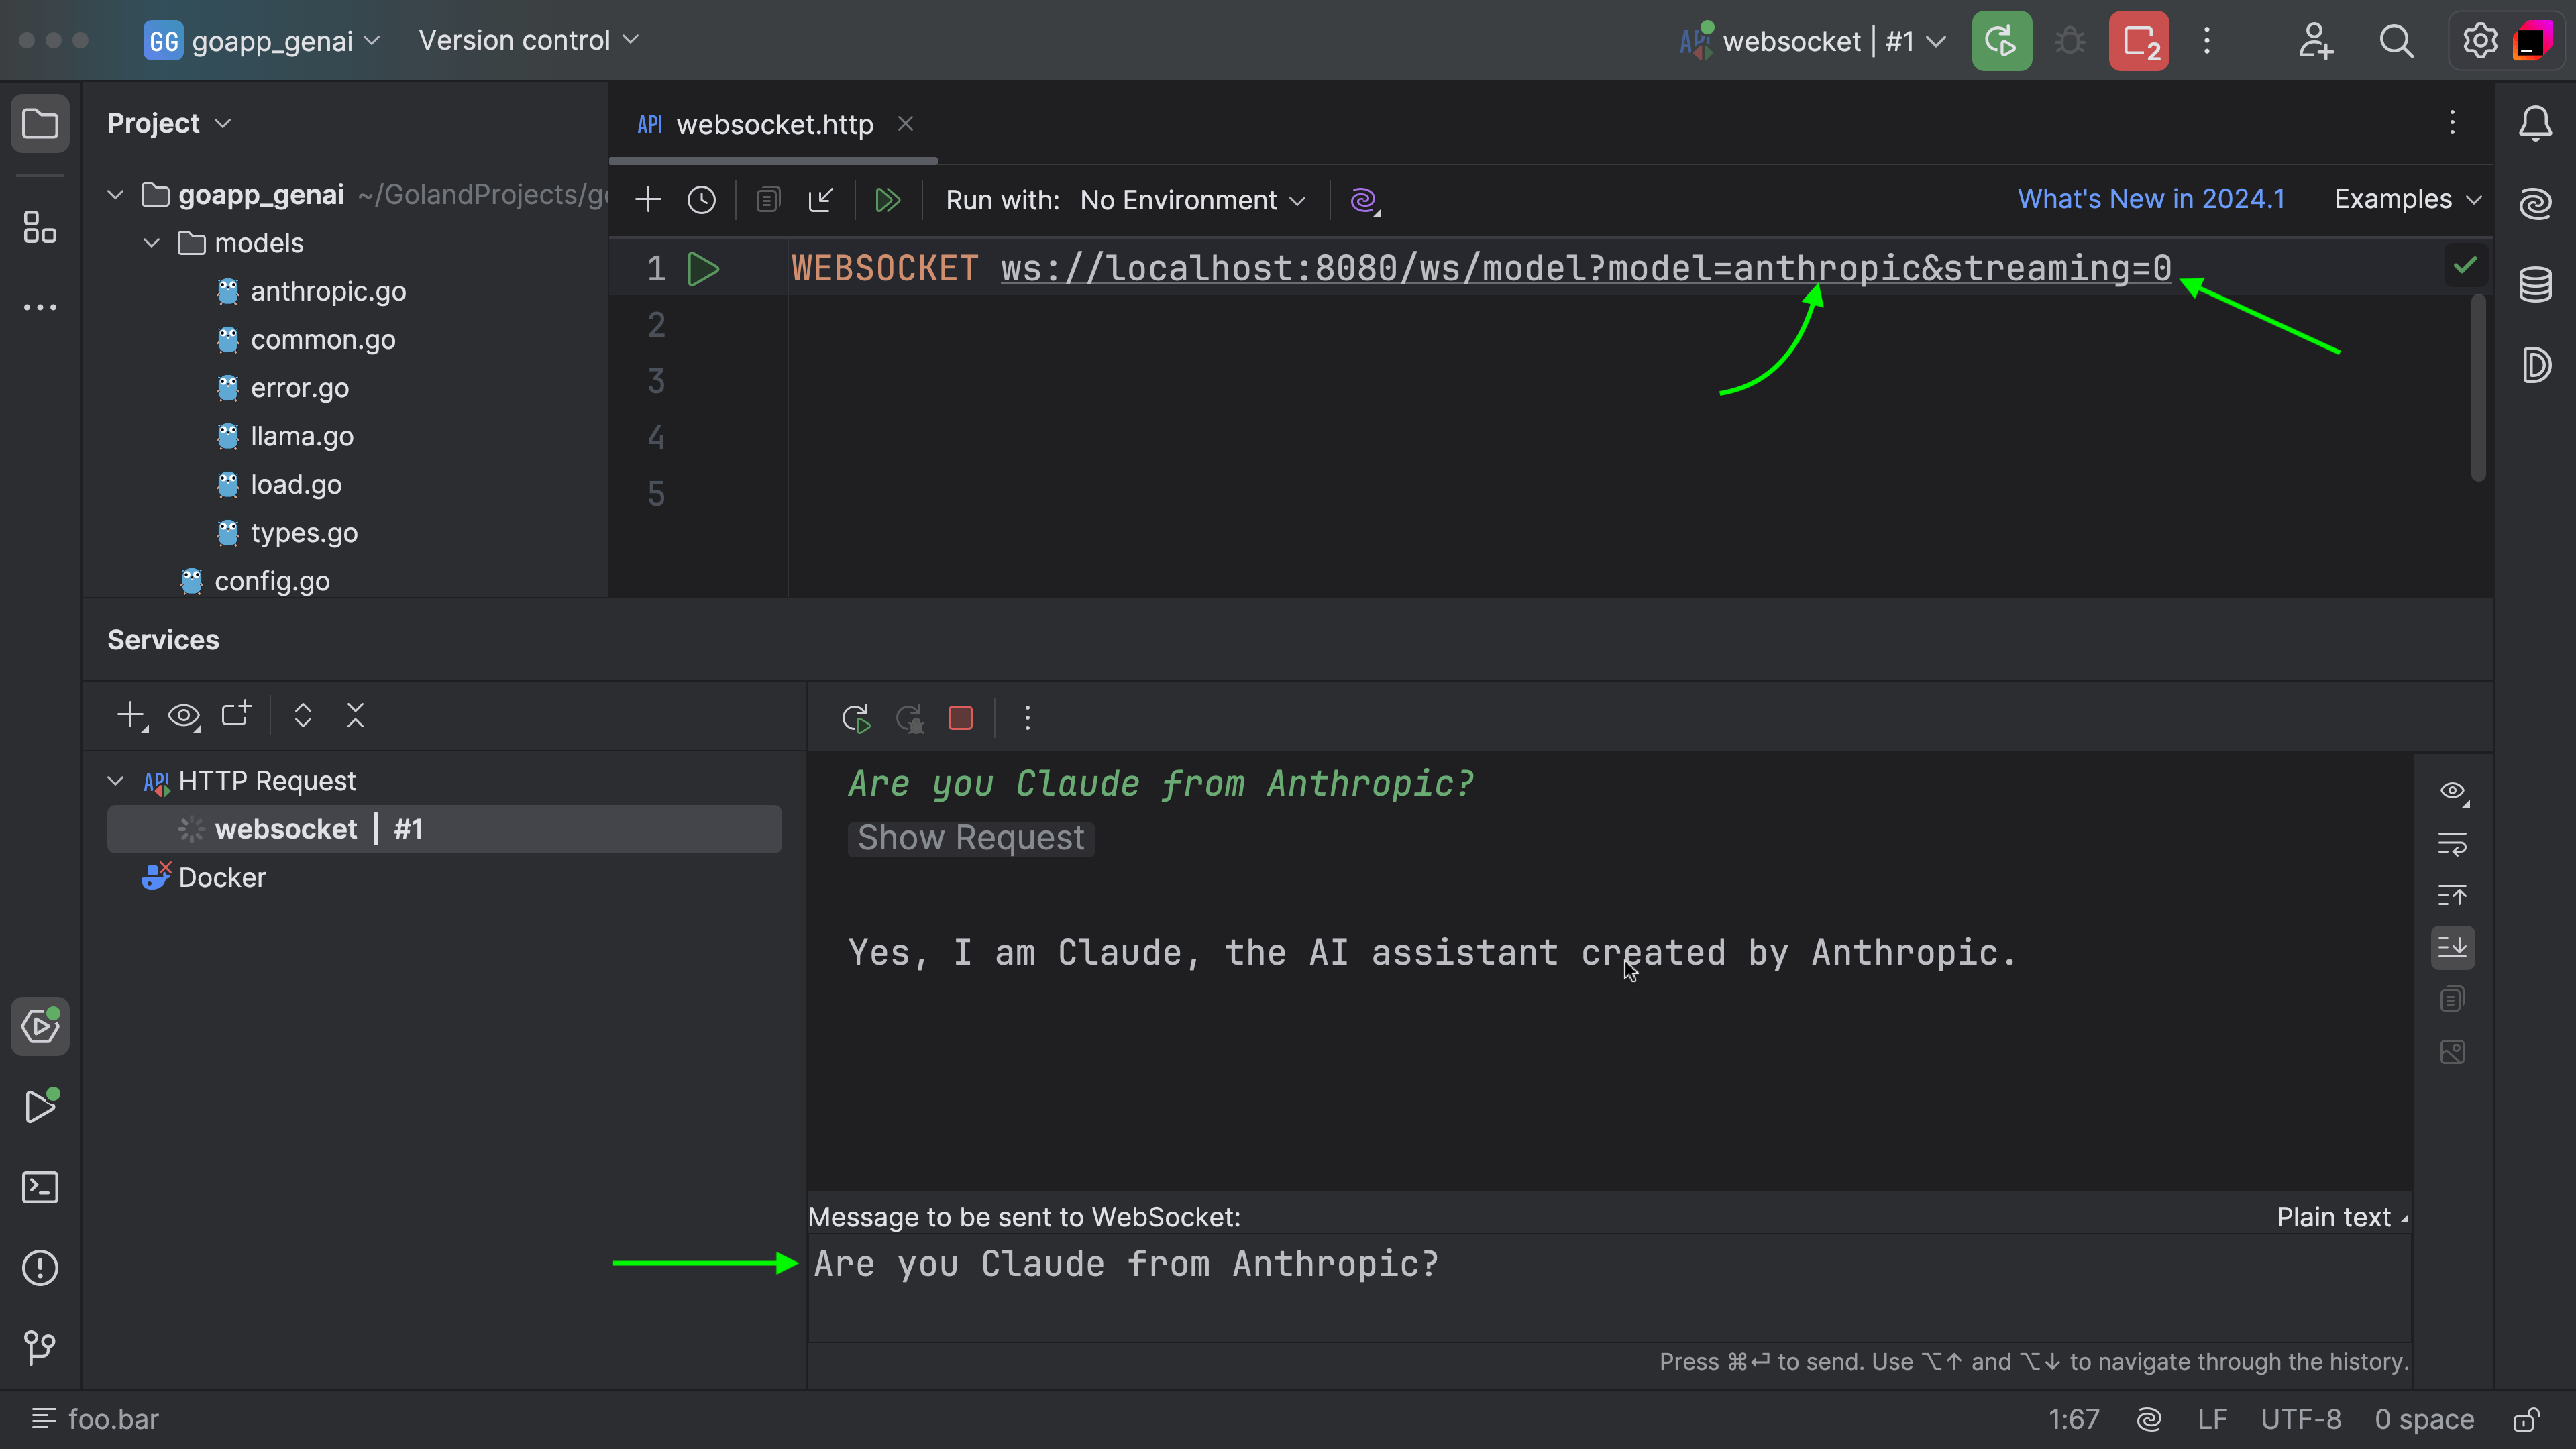Click Run All Requests double-arrow icon
This screenshot has height=1449, width=2576.
pyautogui.click(x=887, y=200)
